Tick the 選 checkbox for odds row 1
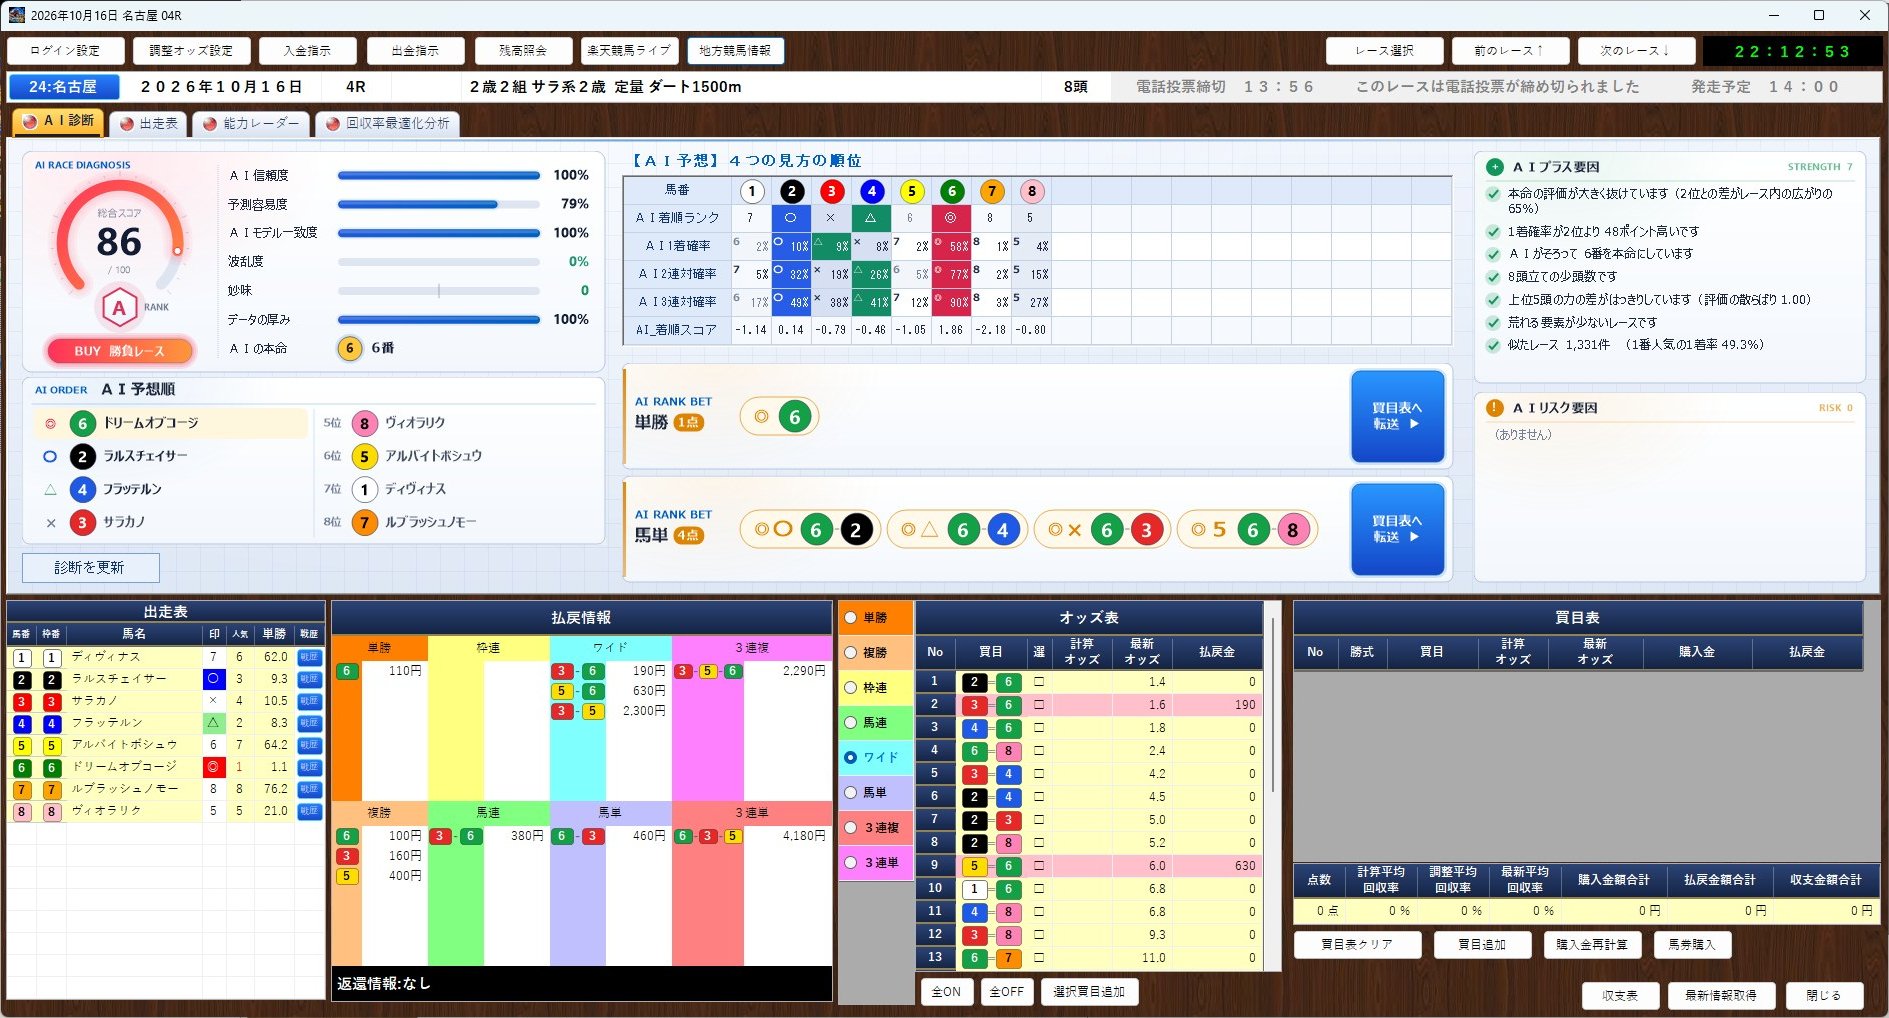The width and height of the screenshot is (1889, 1018). (1039, 682)
